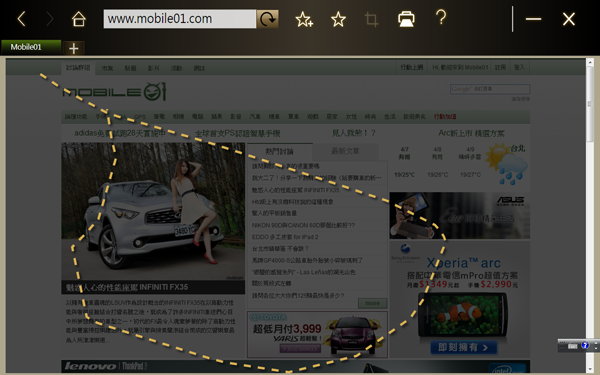Switch to the 最新文章 tab
Screen dimensions: 600x375
[x=345, y=151]
